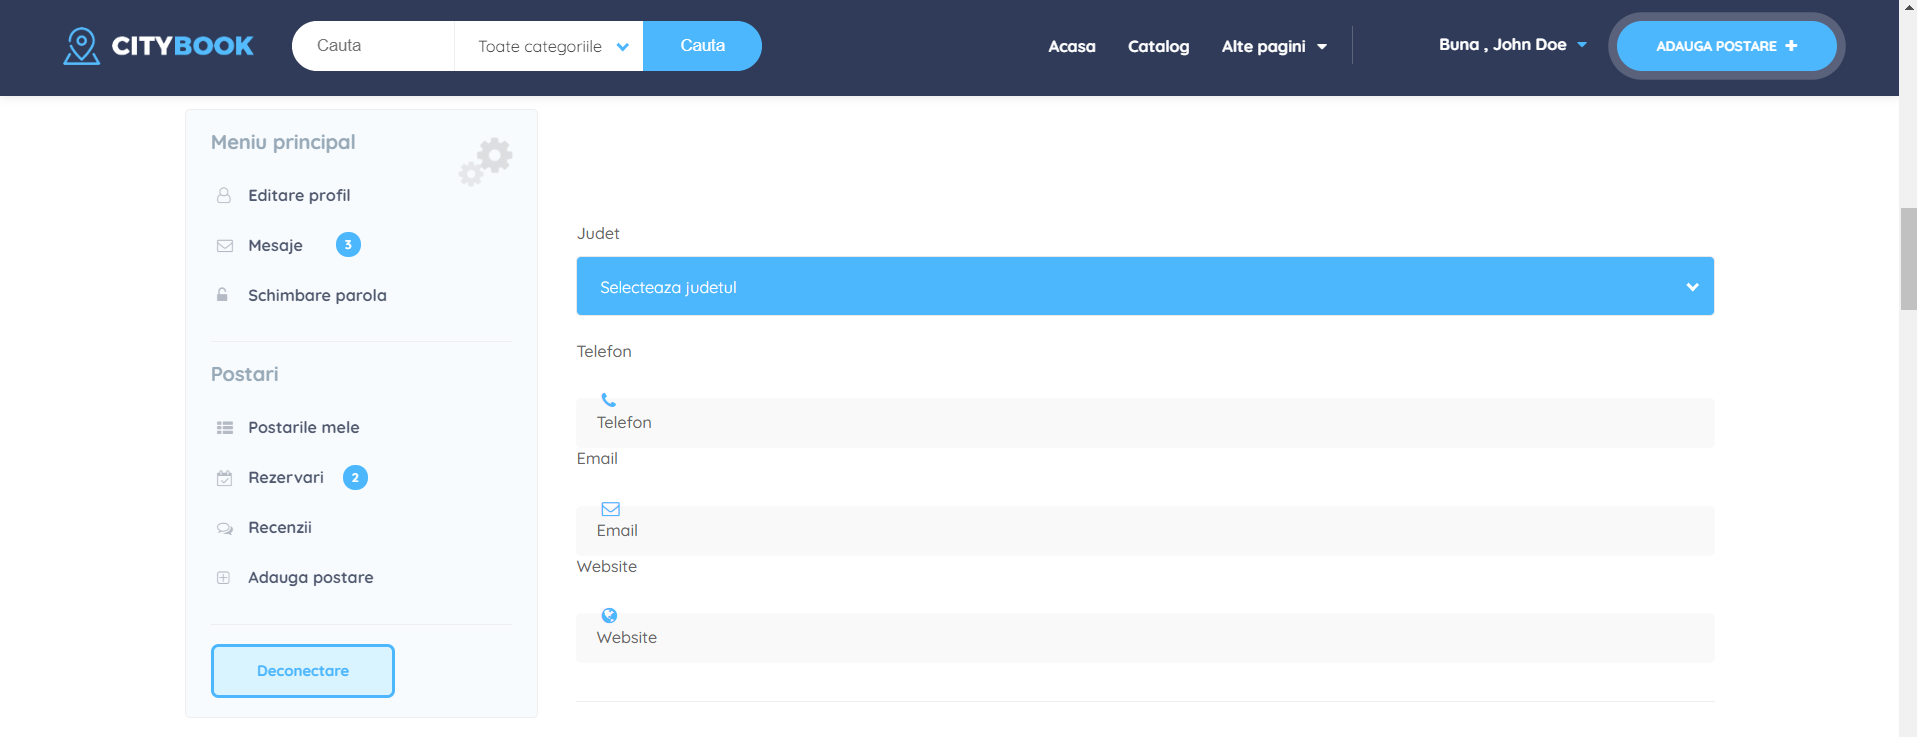Click the plus-square icon beside Adauga postare
1917x737 pixels.
tap(224, 578)
